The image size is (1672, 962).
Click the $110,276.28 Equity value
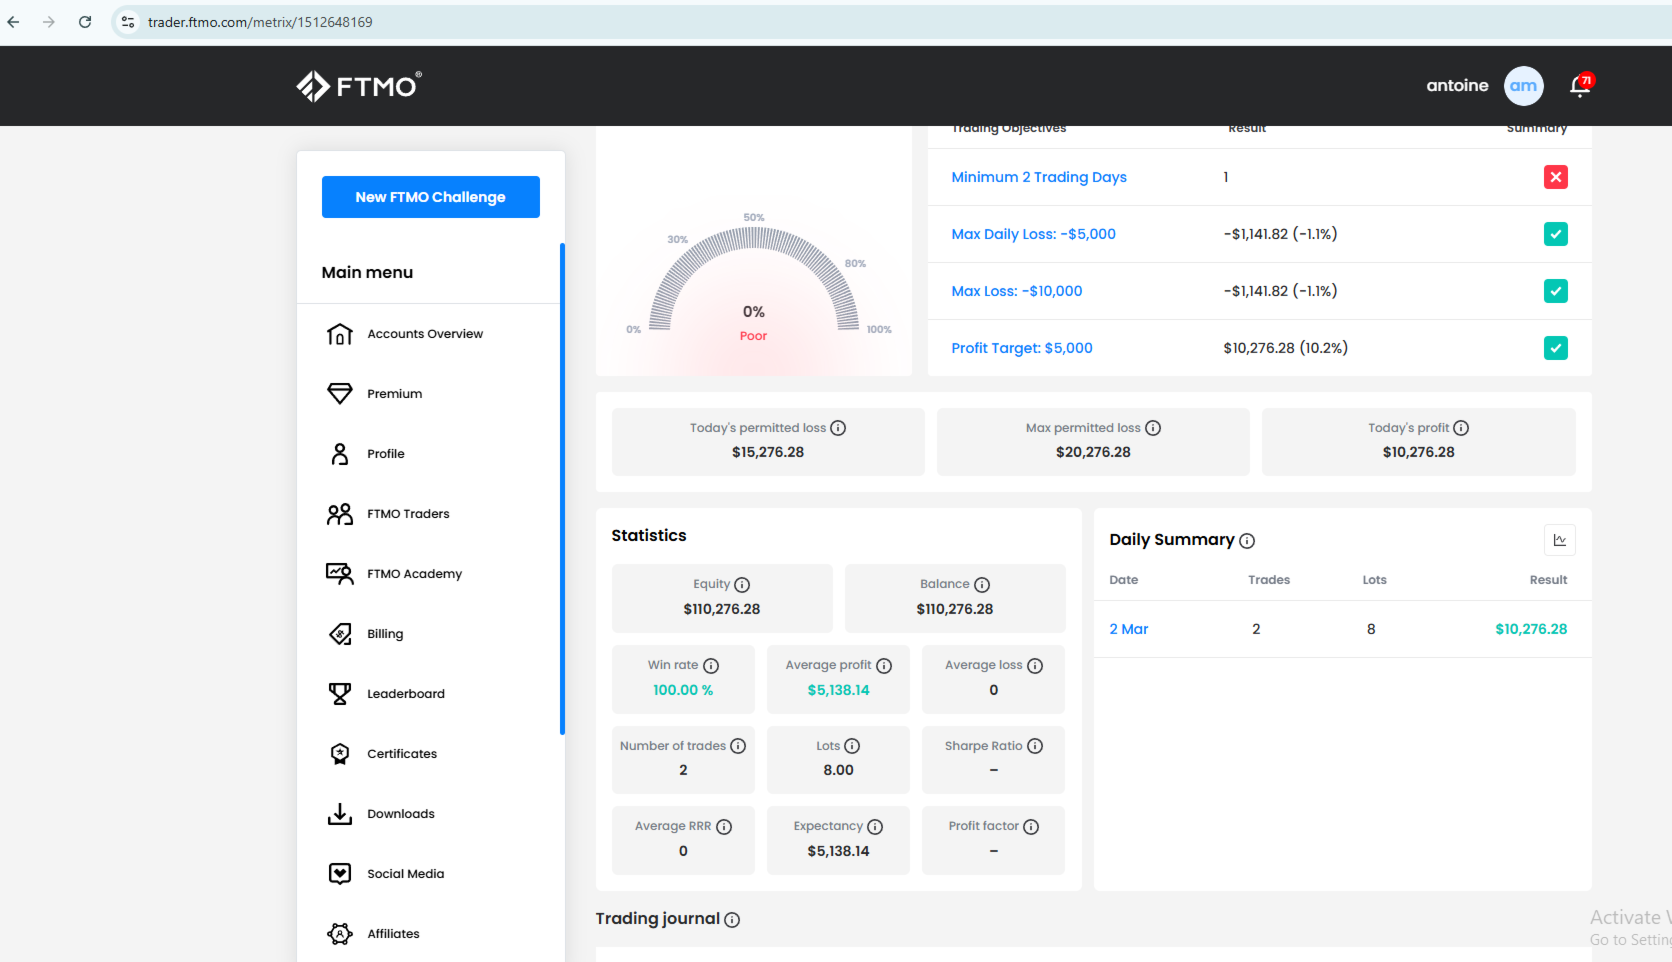(x=722, y=609)
